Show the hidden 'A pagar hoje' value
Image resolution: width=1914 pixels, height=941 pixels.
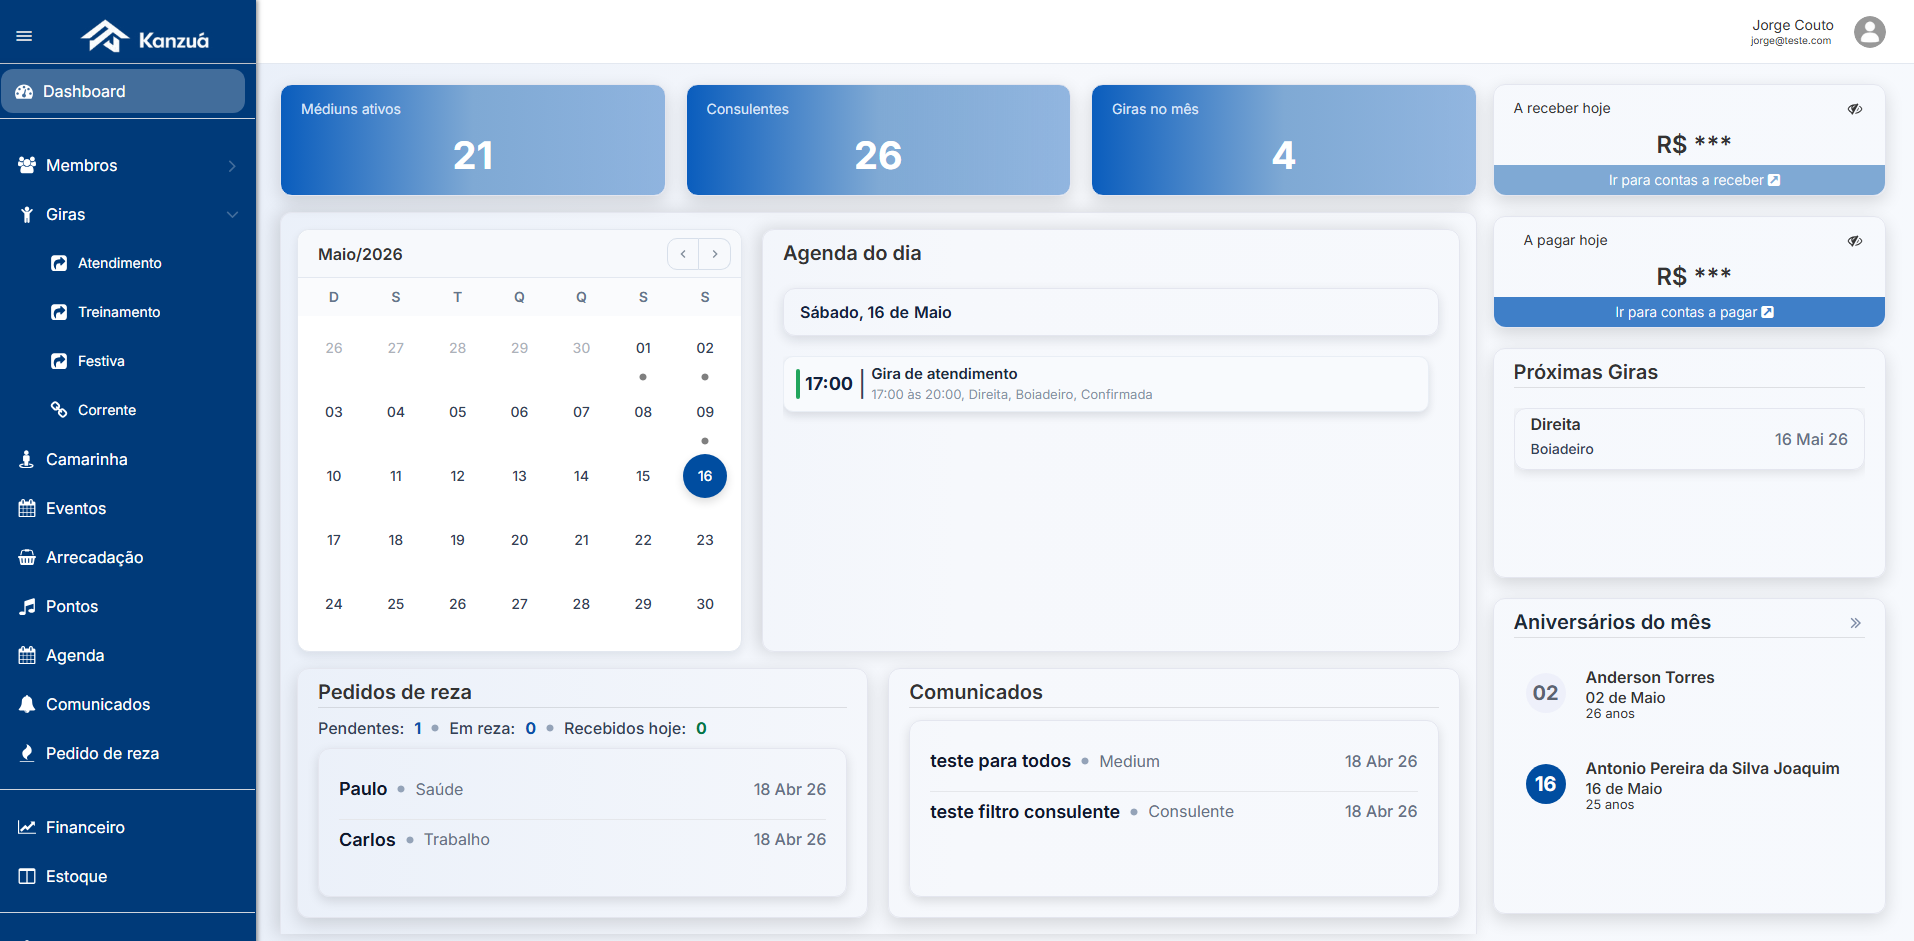[1855, 241]
